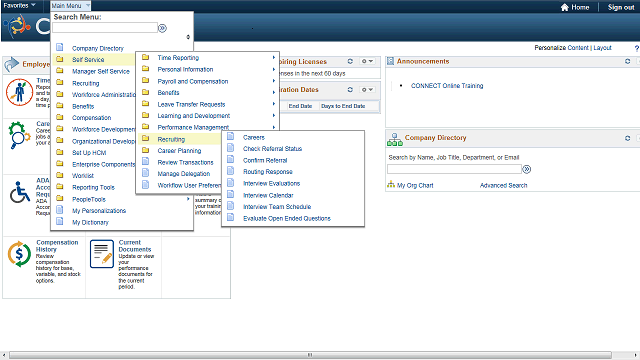
Task: Click the Time Reporting folder icon
Action: coord(145,57)
